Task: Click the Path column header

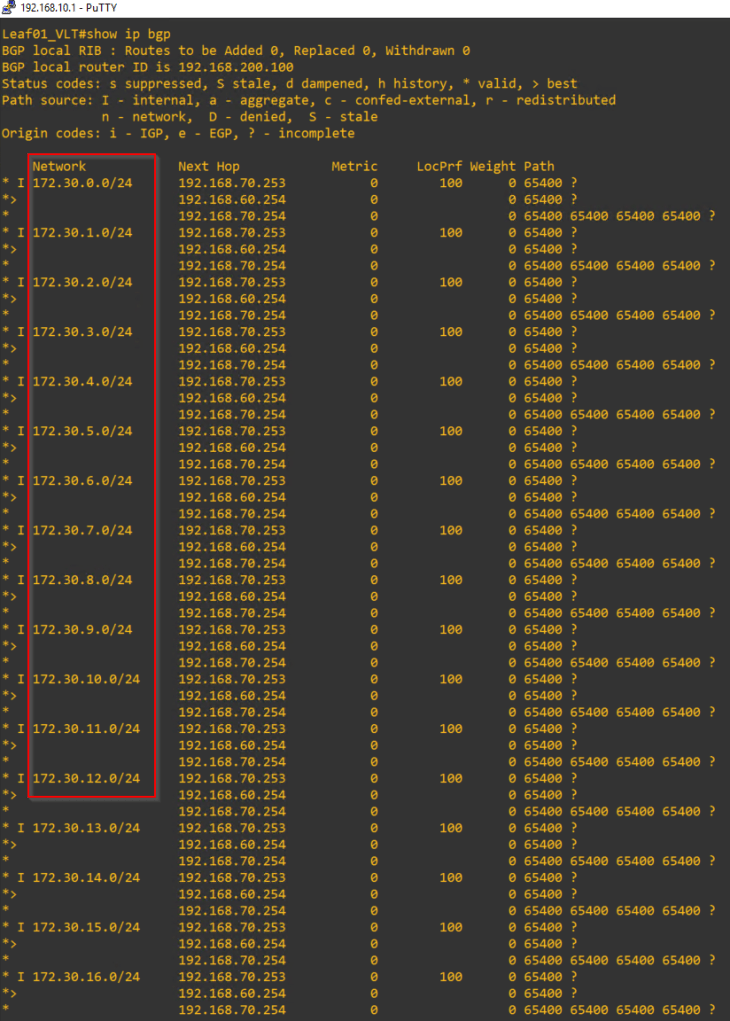Action: click(538, 167)
